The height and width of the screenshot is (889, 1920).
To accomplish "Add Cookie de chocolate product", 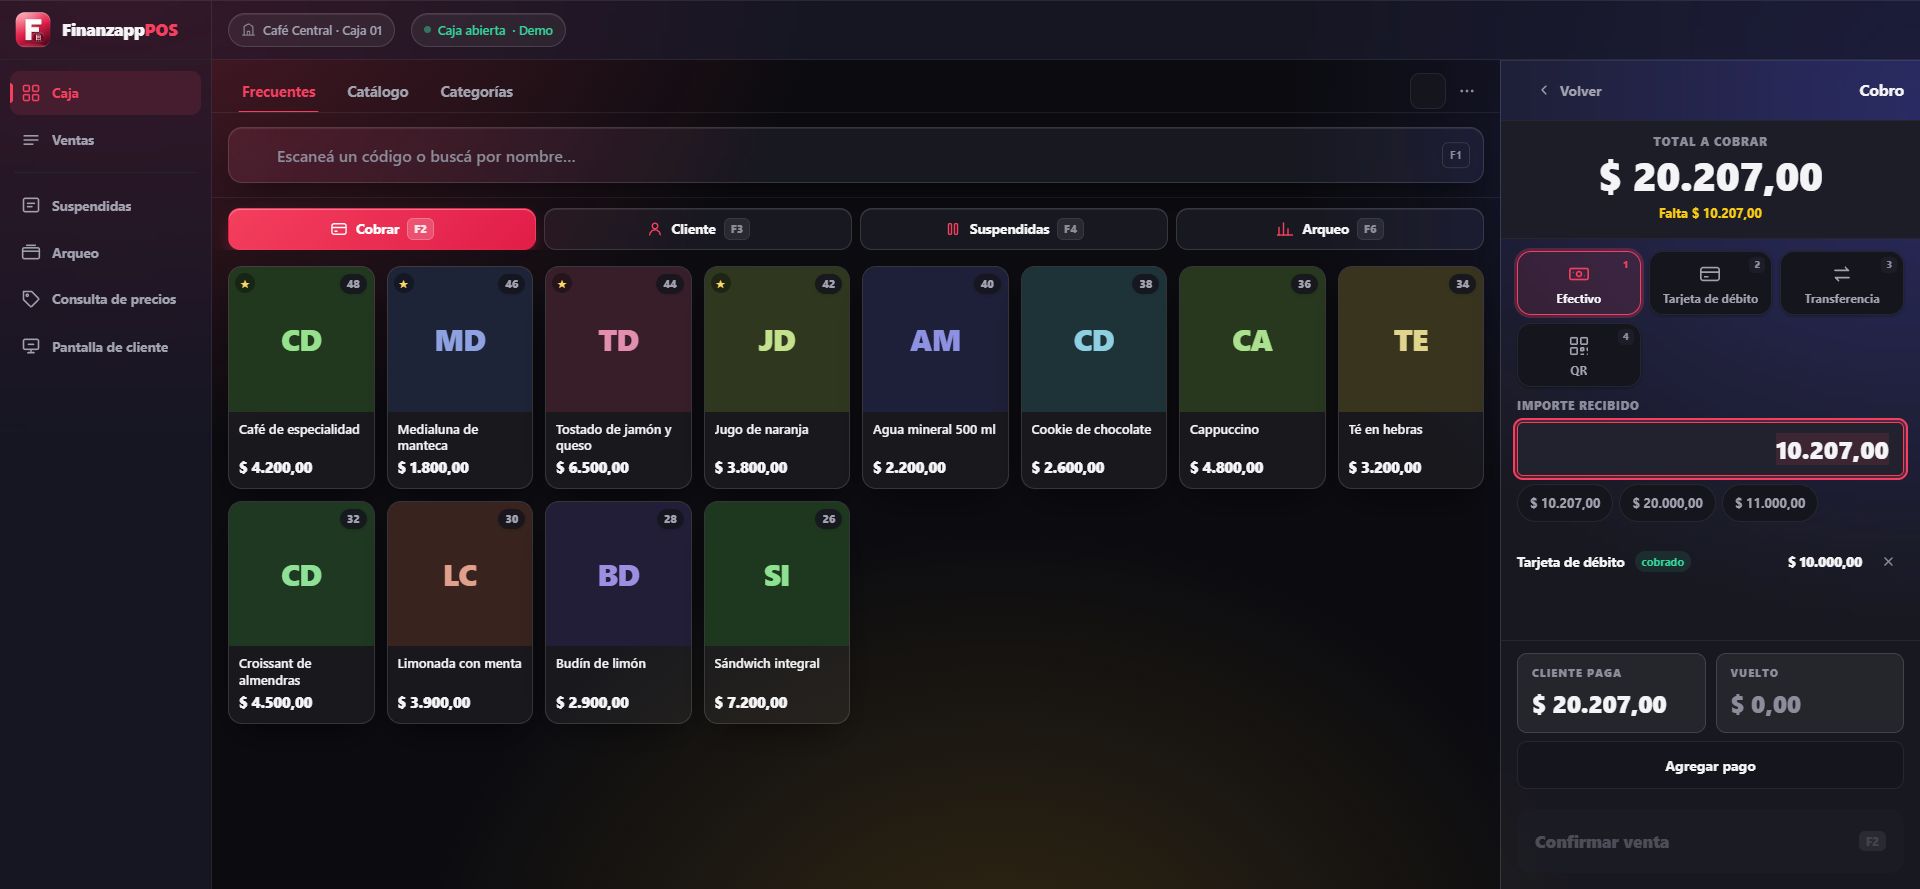I will click(x=1094, y=377).
